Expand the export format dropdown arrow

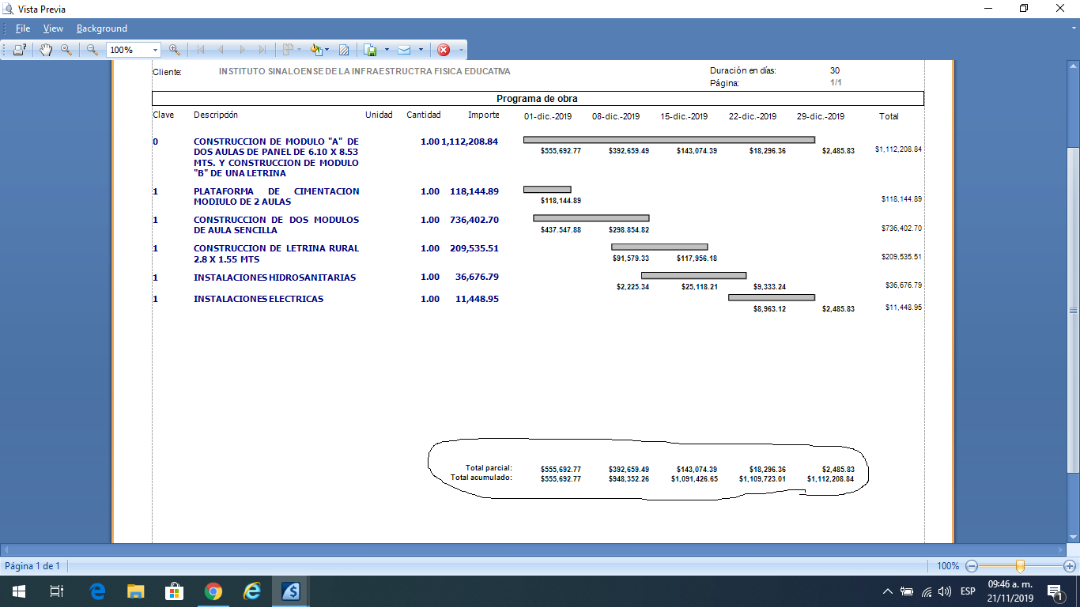coord(386,49)
